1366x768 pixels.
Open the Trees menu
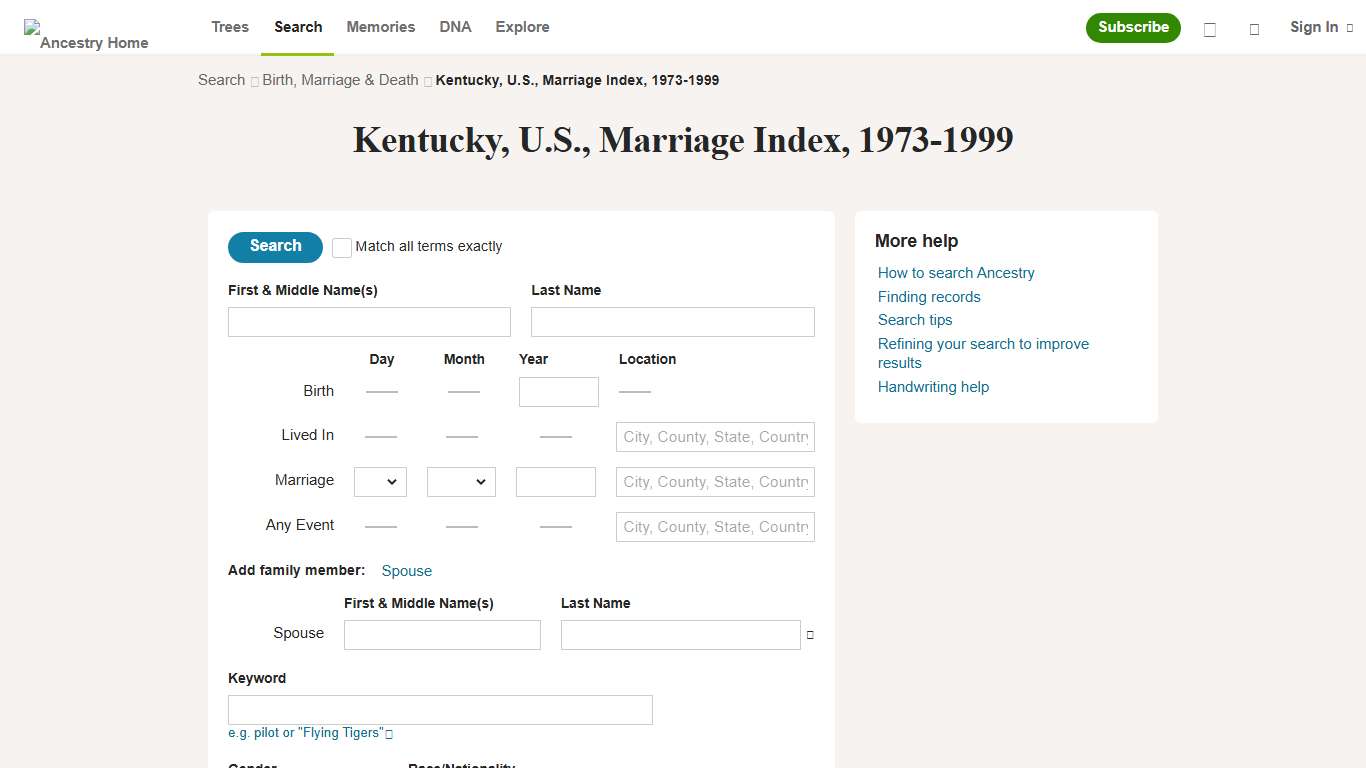point(229,27)
